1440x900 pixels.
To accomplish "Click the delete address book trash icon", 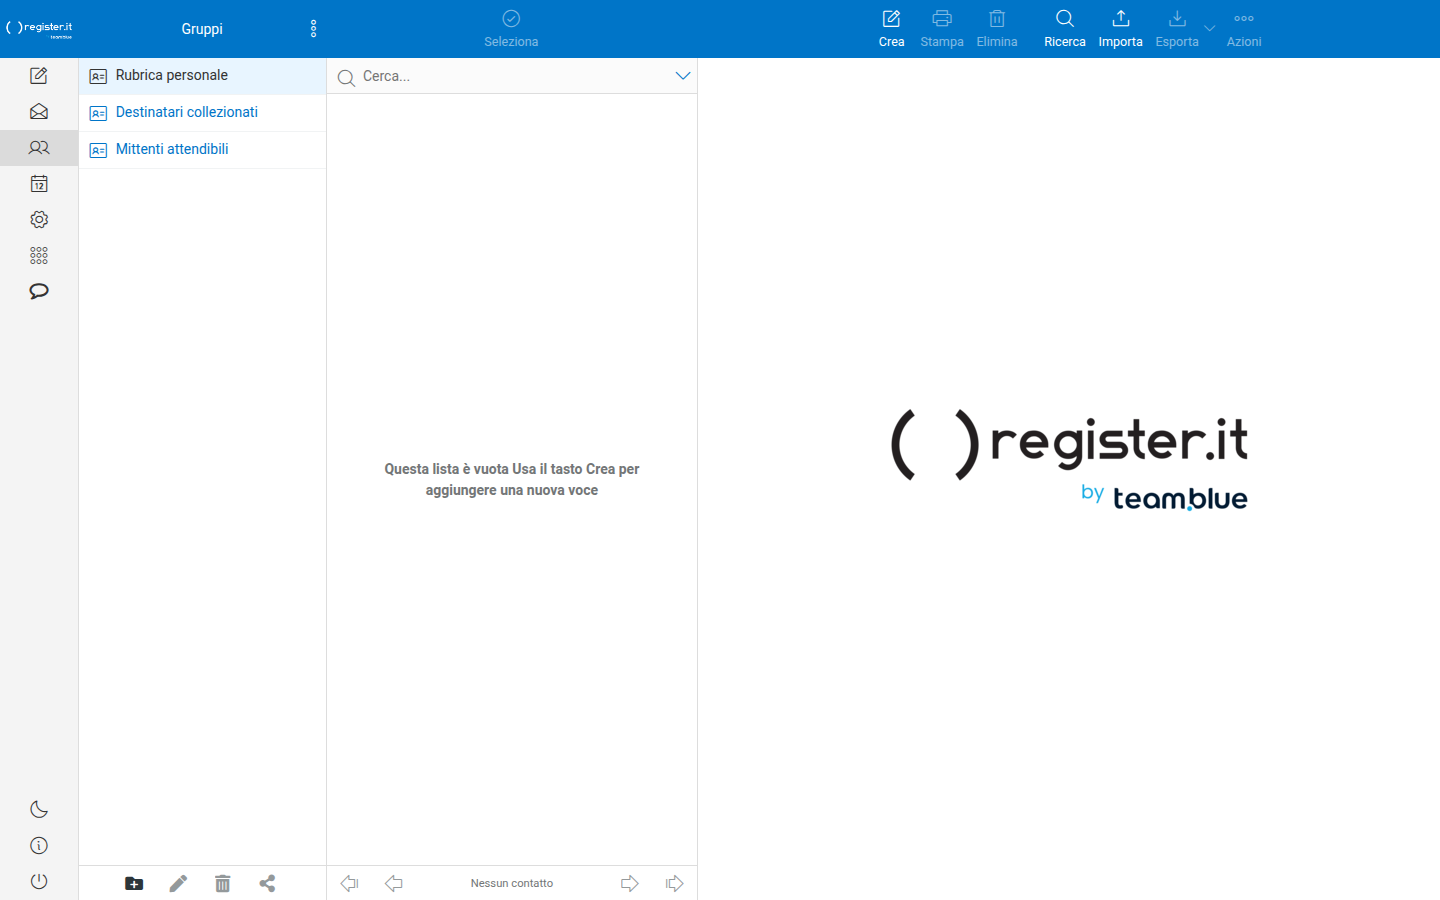I will click(x=223, y=883).
